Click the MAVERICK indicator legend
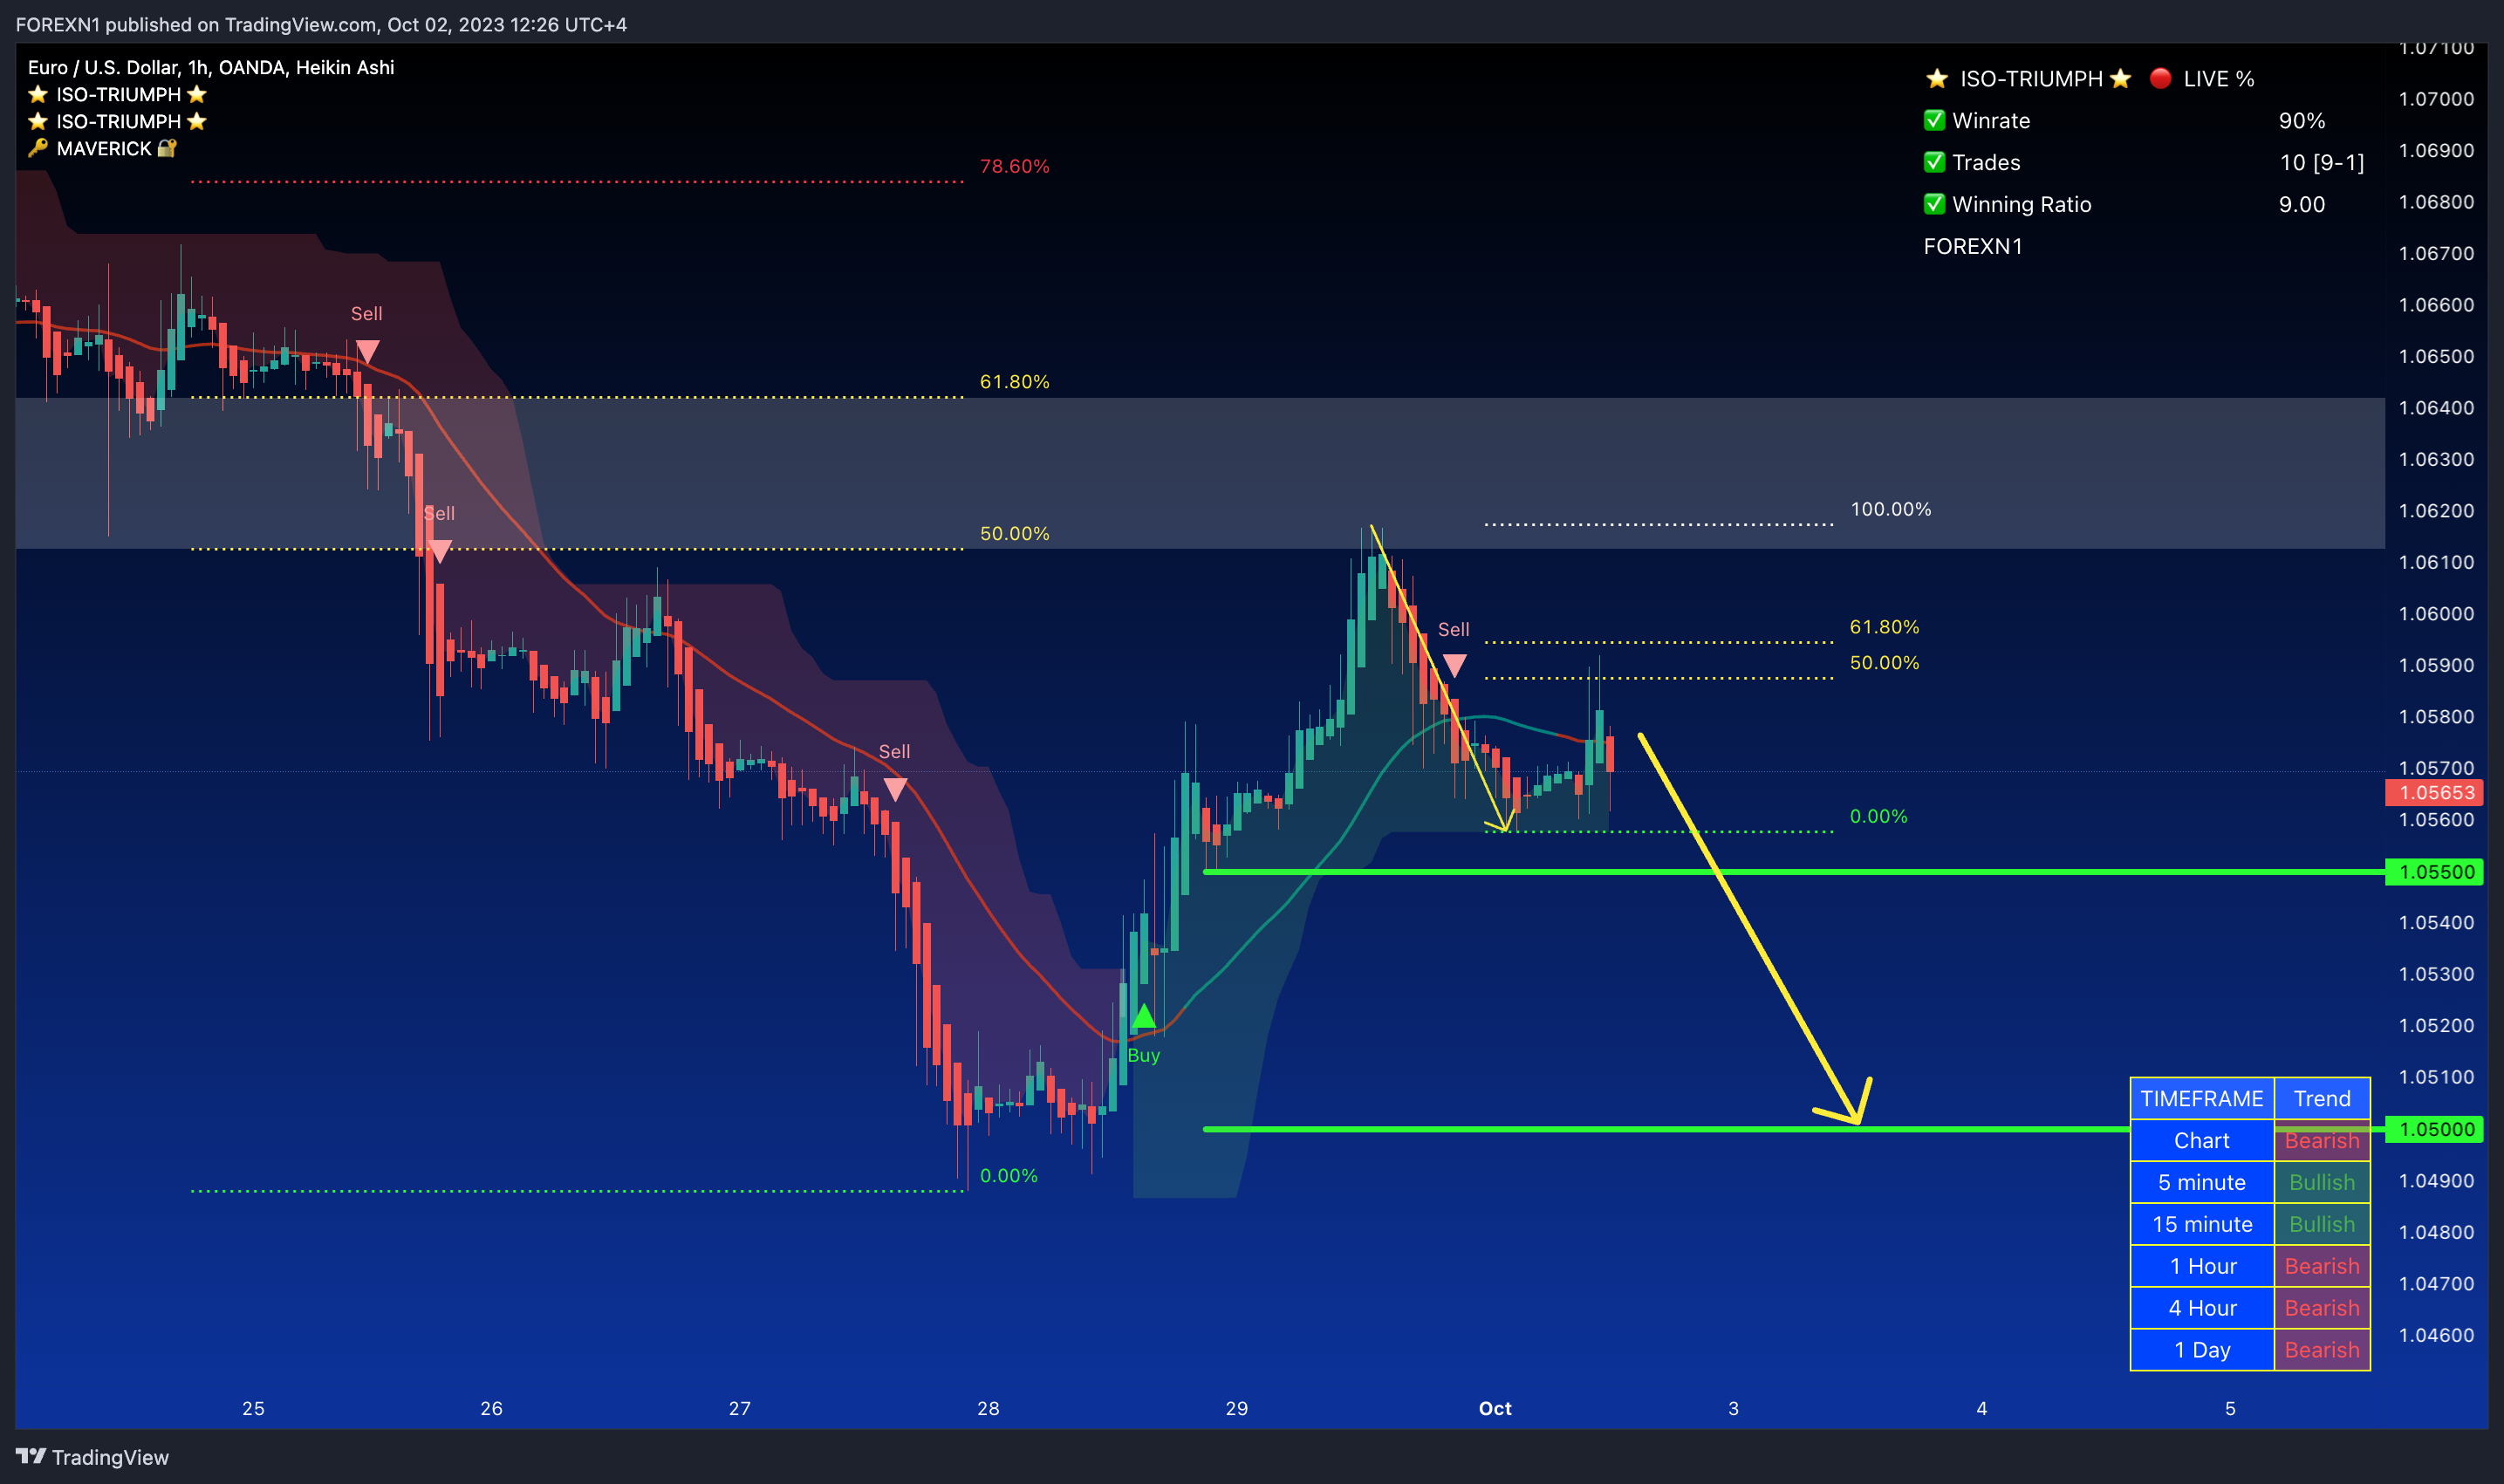The height and width of the screenshot is (1484, 2504). [103, 148]
